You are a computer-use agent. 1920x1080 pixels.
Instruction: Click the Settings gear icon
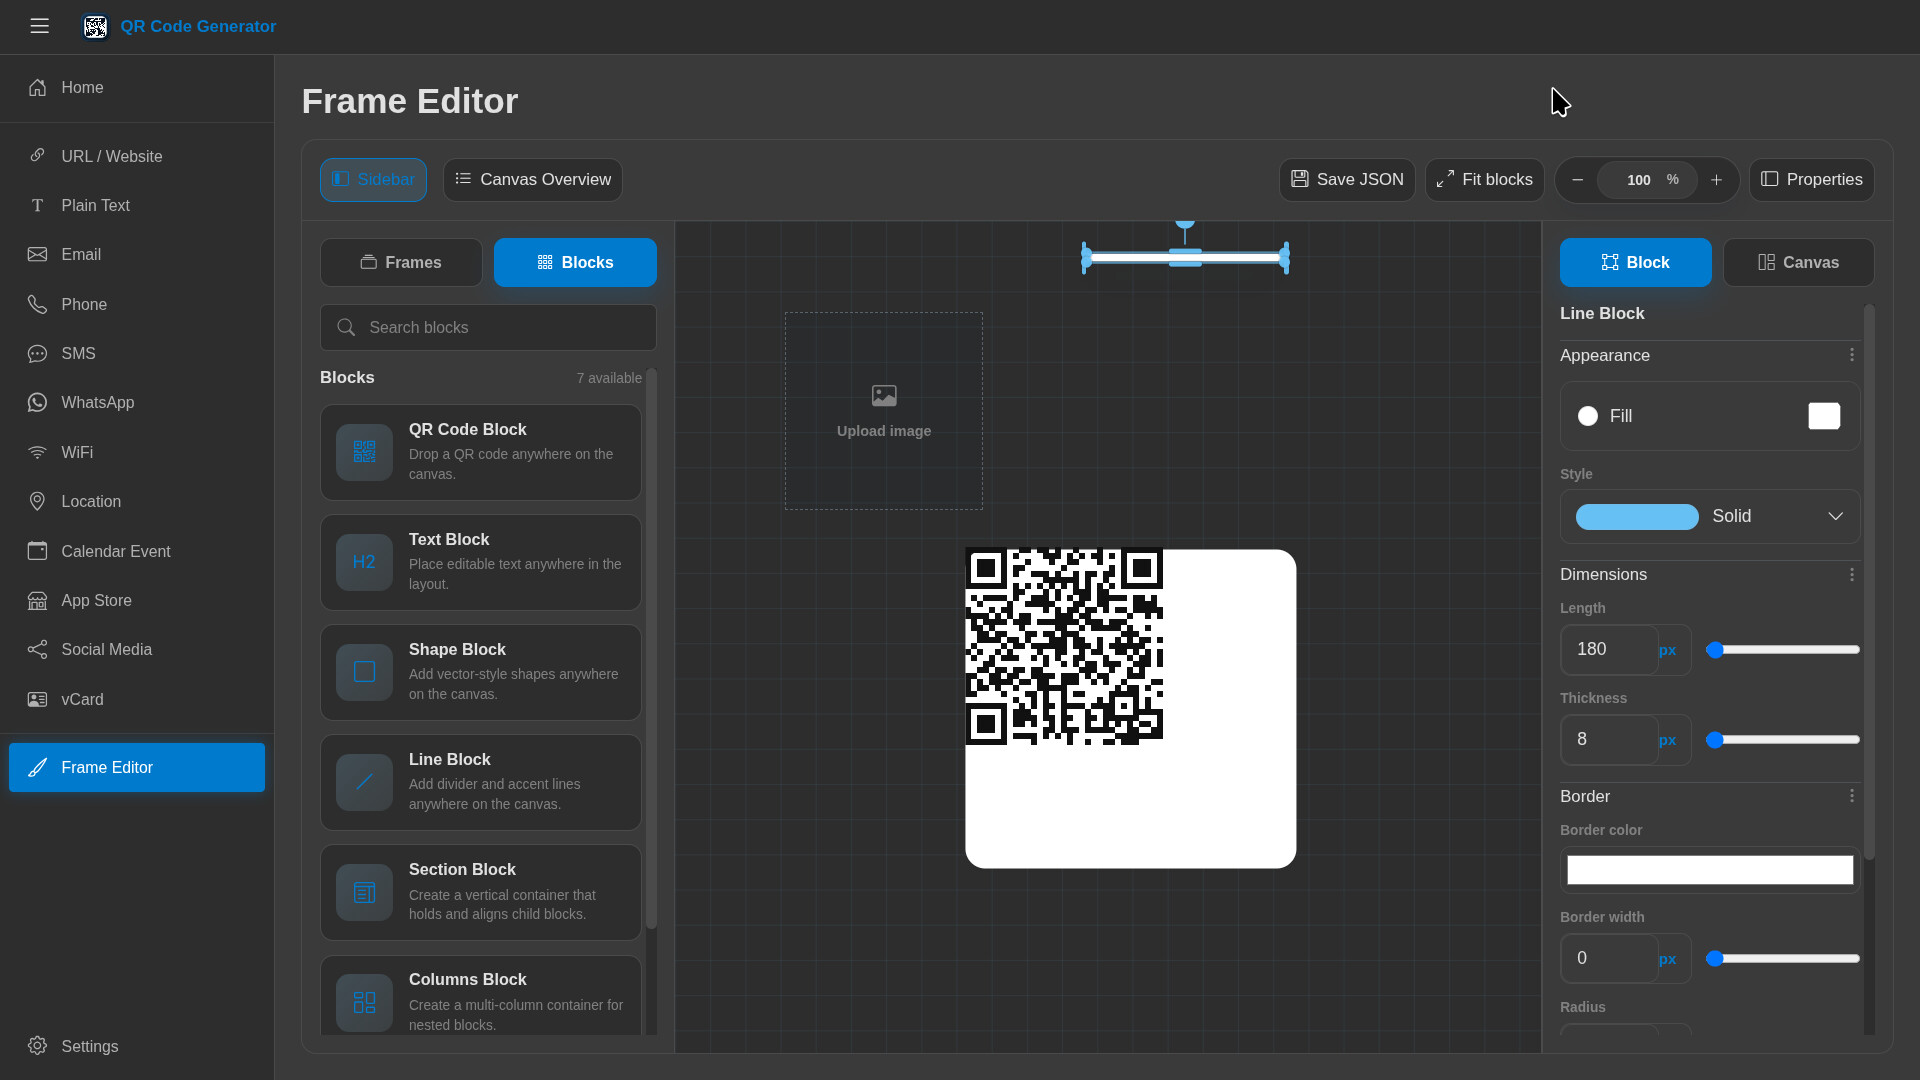click(37, 1046)
